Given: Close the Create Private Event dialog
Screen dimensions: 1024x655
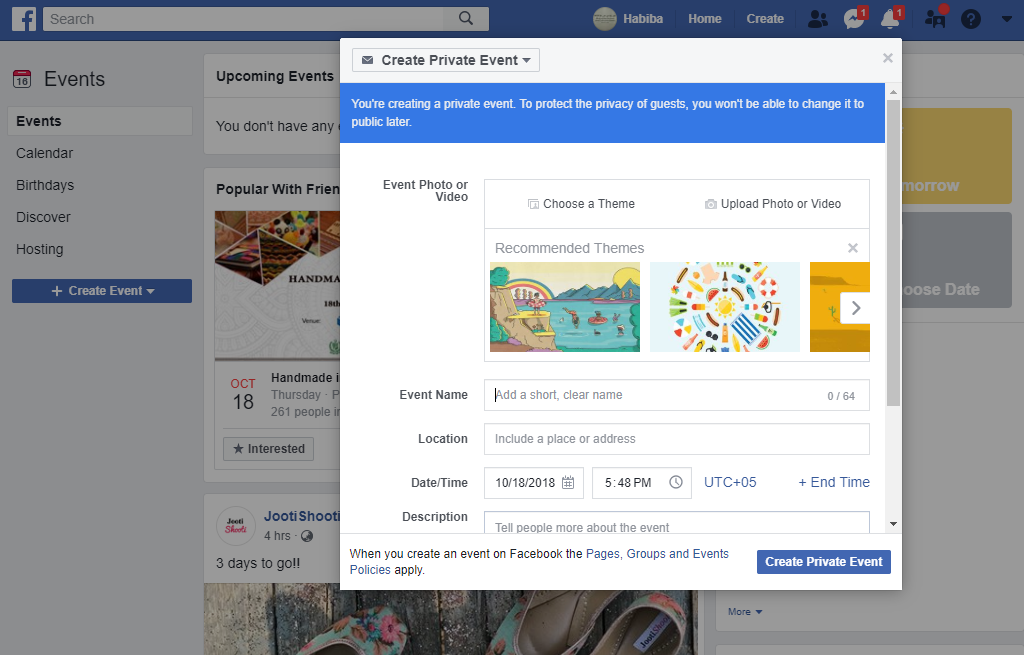Looking at the screenshot, I should (x=888, y=58).
